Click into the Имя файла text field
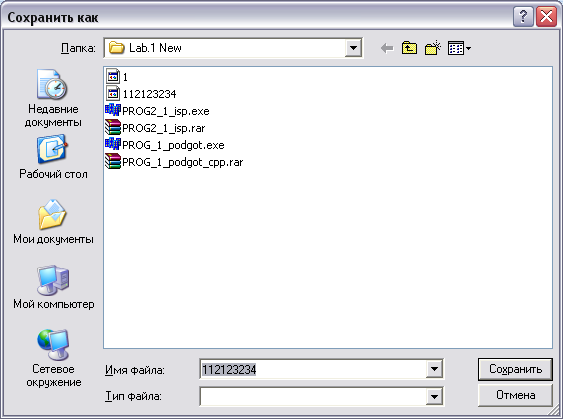 [313, 369]
